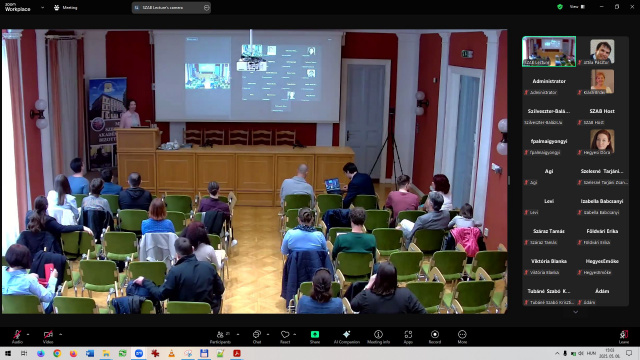
Task: Open the Participants panel
Action: [x=220, y=337]
